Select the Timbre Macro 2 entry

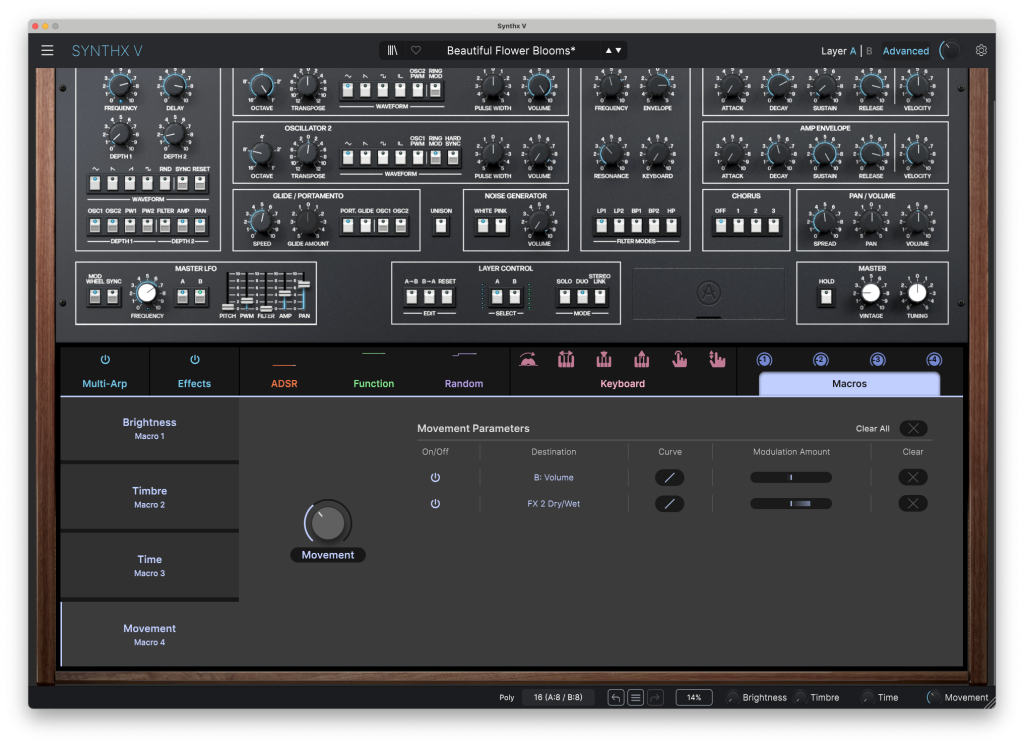coord(150,497)
